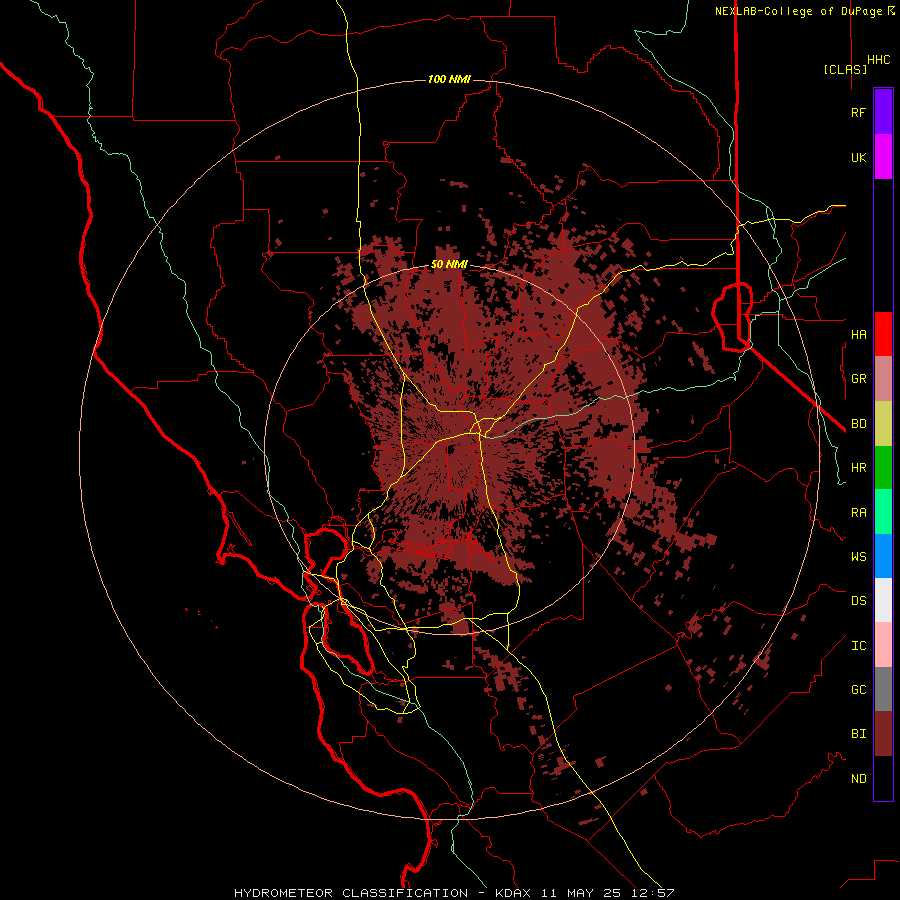Click the WS legend label
900x900 pixels.
tap(858, 557)
